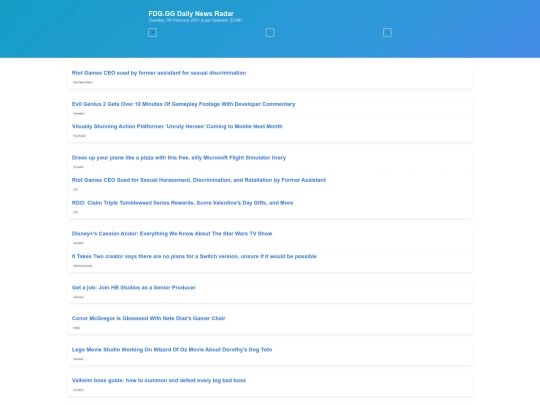Open It Takes Two Switch version story

194,256
